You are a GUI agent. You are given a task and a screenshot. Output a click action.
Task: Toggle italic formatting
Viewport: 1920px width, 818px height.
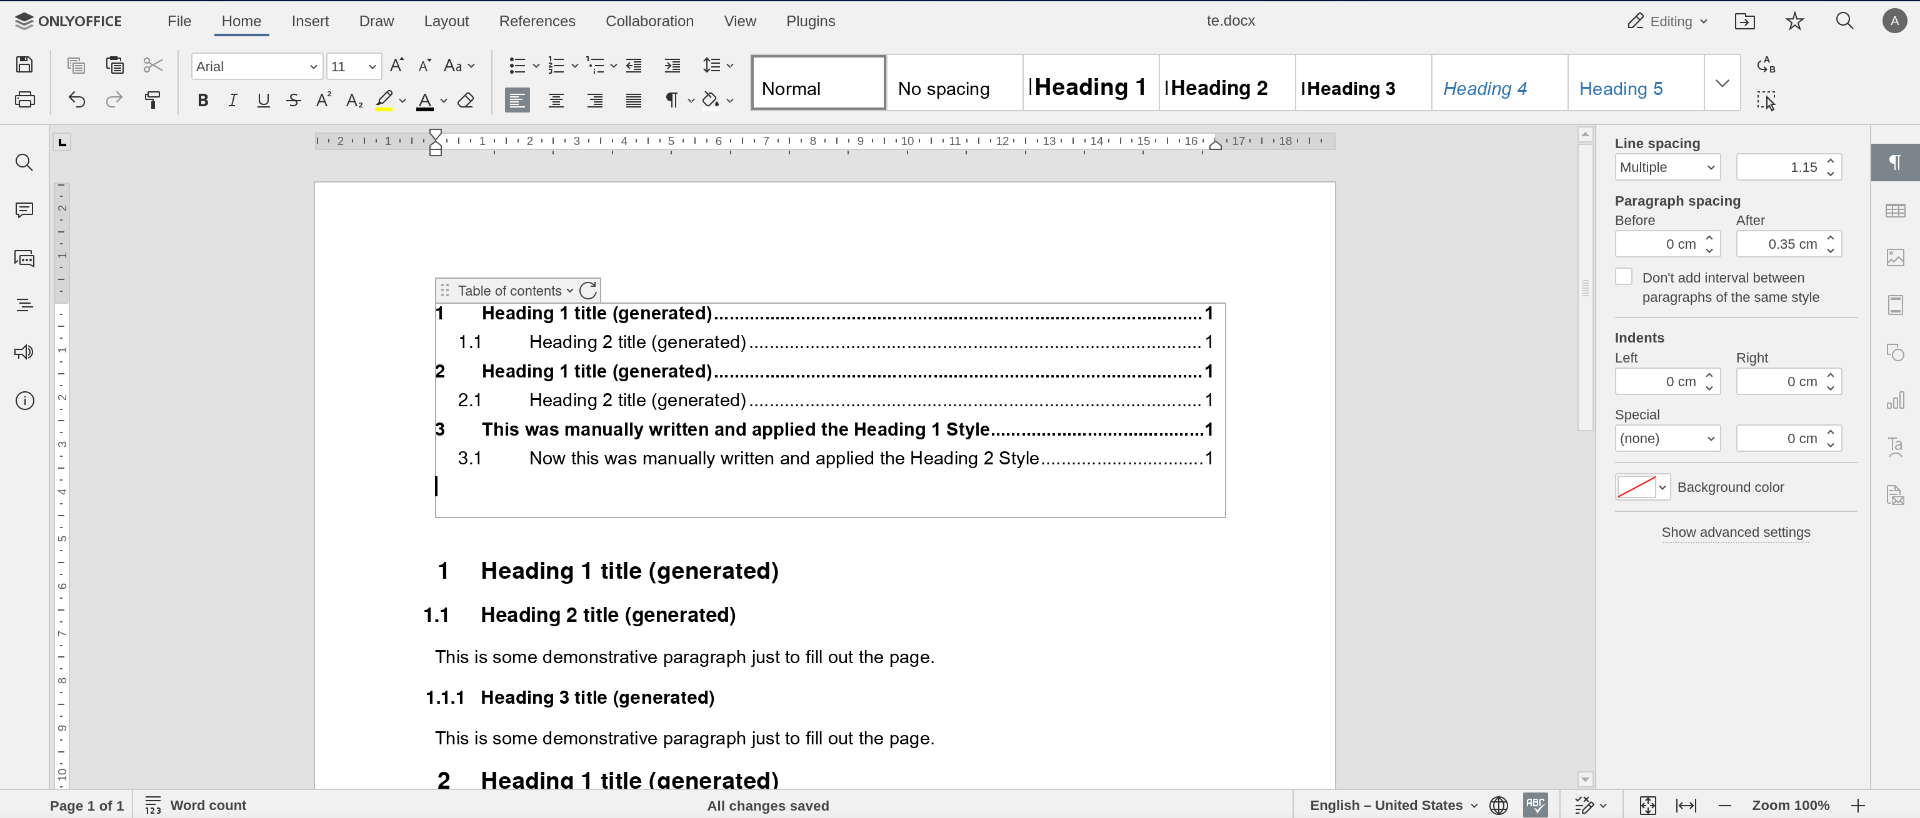pyautogui.click(x=233, y=100)
